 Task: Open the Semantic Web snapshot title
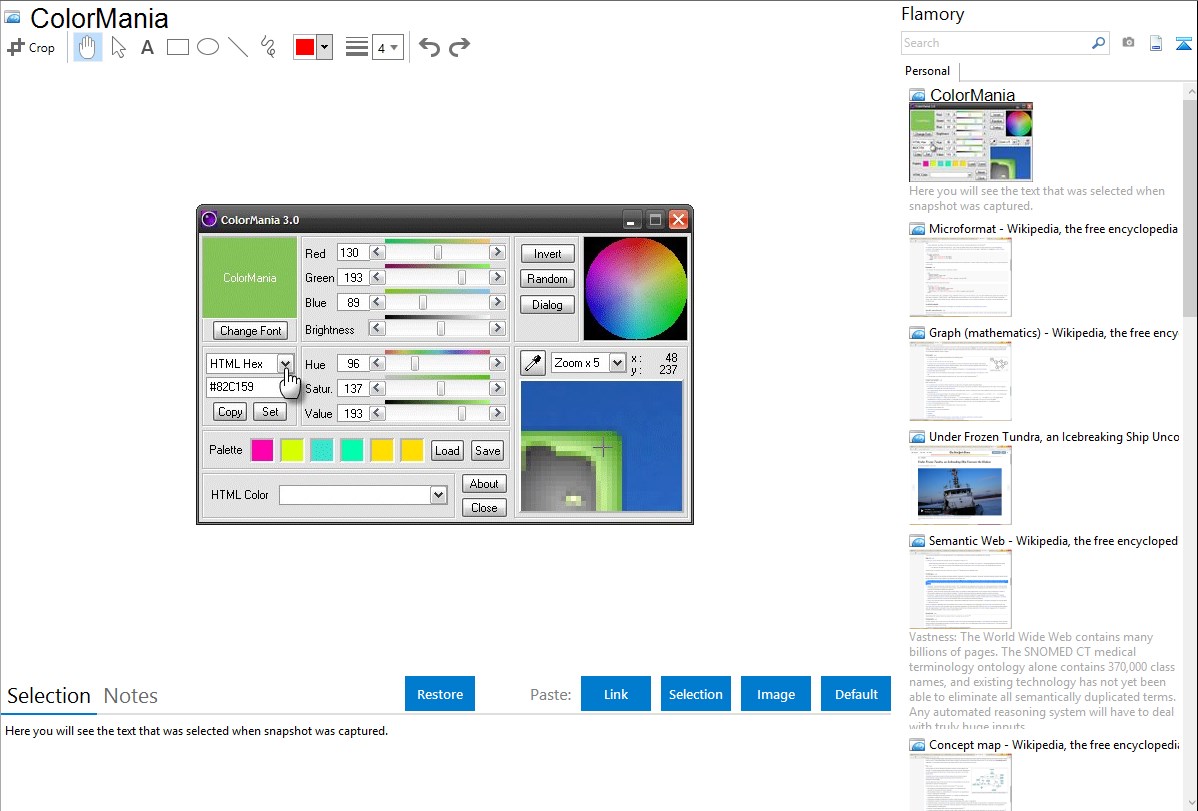[x=1053, y=540]
